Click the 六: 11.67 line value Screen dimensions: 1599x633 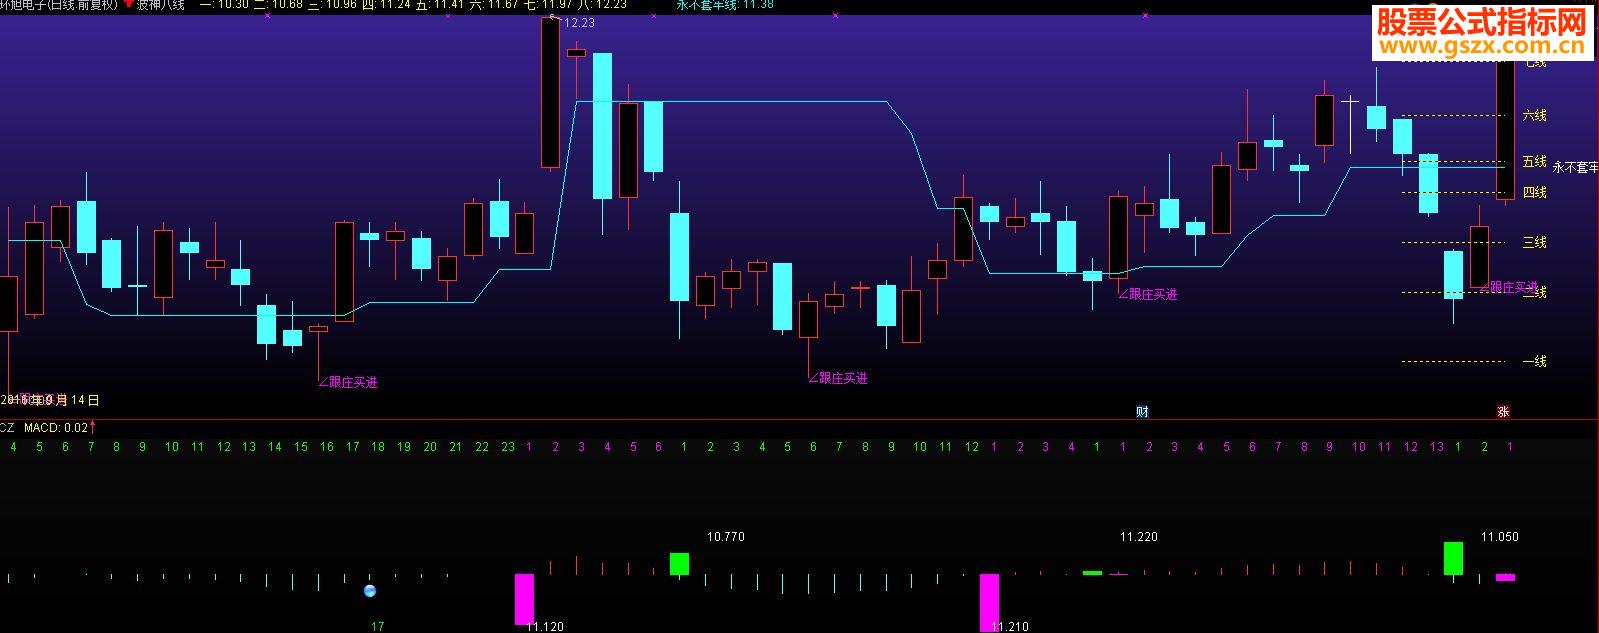(494, 5)
